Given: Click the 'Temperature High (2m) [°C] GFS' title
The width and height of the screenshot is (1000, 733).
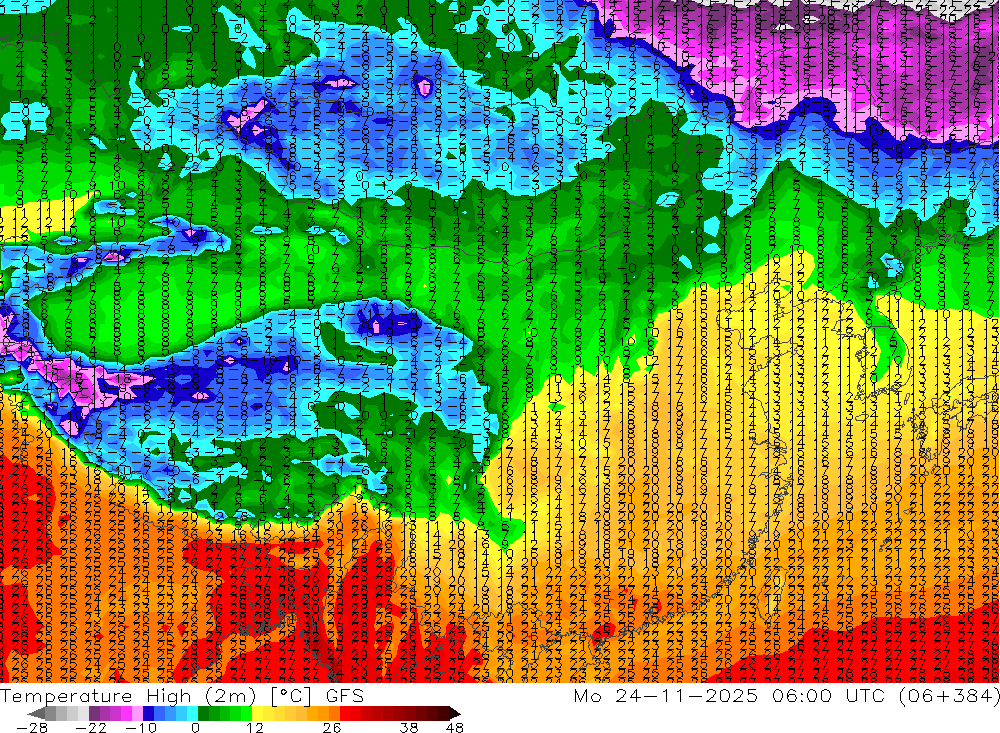Looking at the screenshot, I should pyautogui.click(x=182, y=695).
